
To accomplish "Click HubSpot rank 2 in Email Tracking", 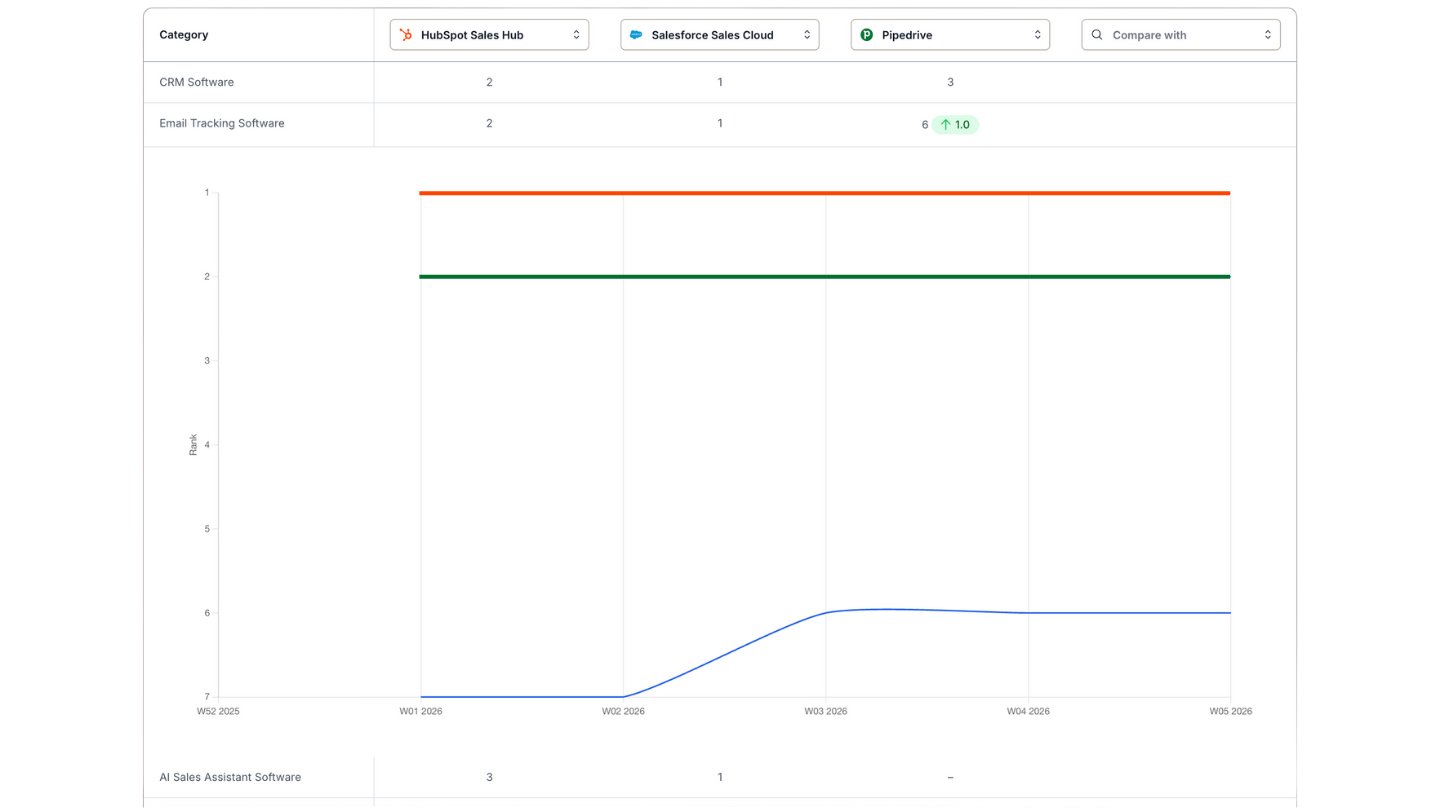I will click(489, 123).
